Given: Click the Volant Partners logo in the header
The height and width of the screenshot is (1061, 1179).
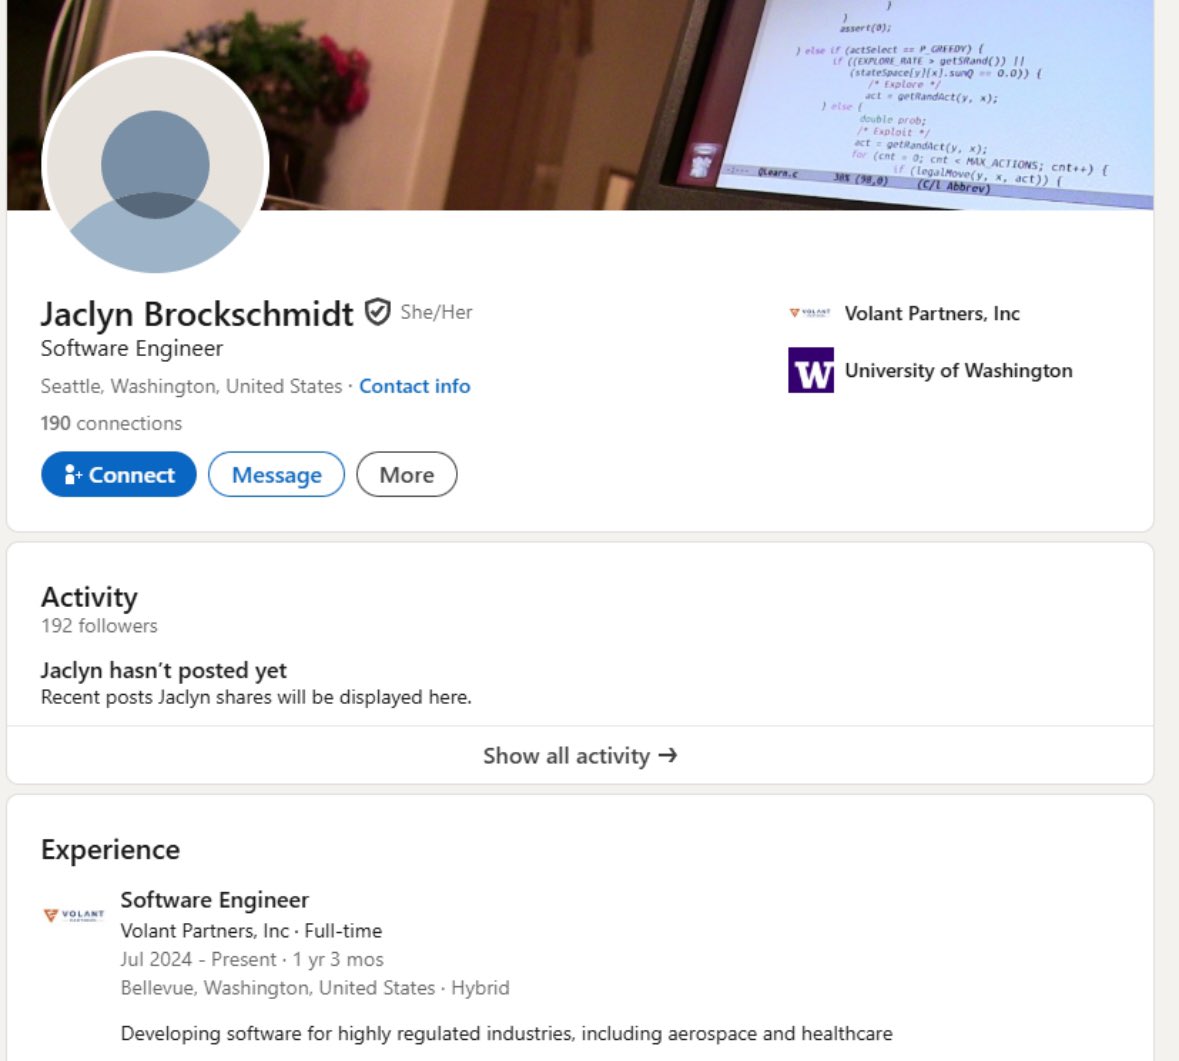Looking at the screenshot, I should pos(810,313).
